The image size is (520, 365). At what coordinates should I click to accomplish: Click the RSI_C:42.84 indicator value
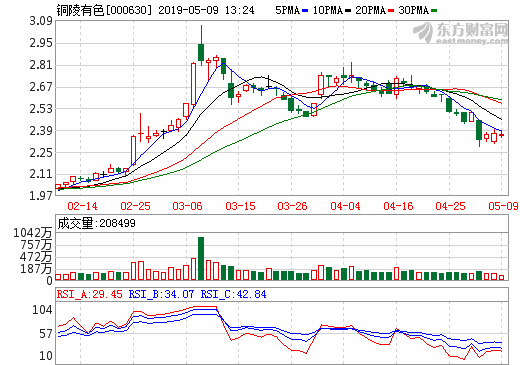pos(233,294)
